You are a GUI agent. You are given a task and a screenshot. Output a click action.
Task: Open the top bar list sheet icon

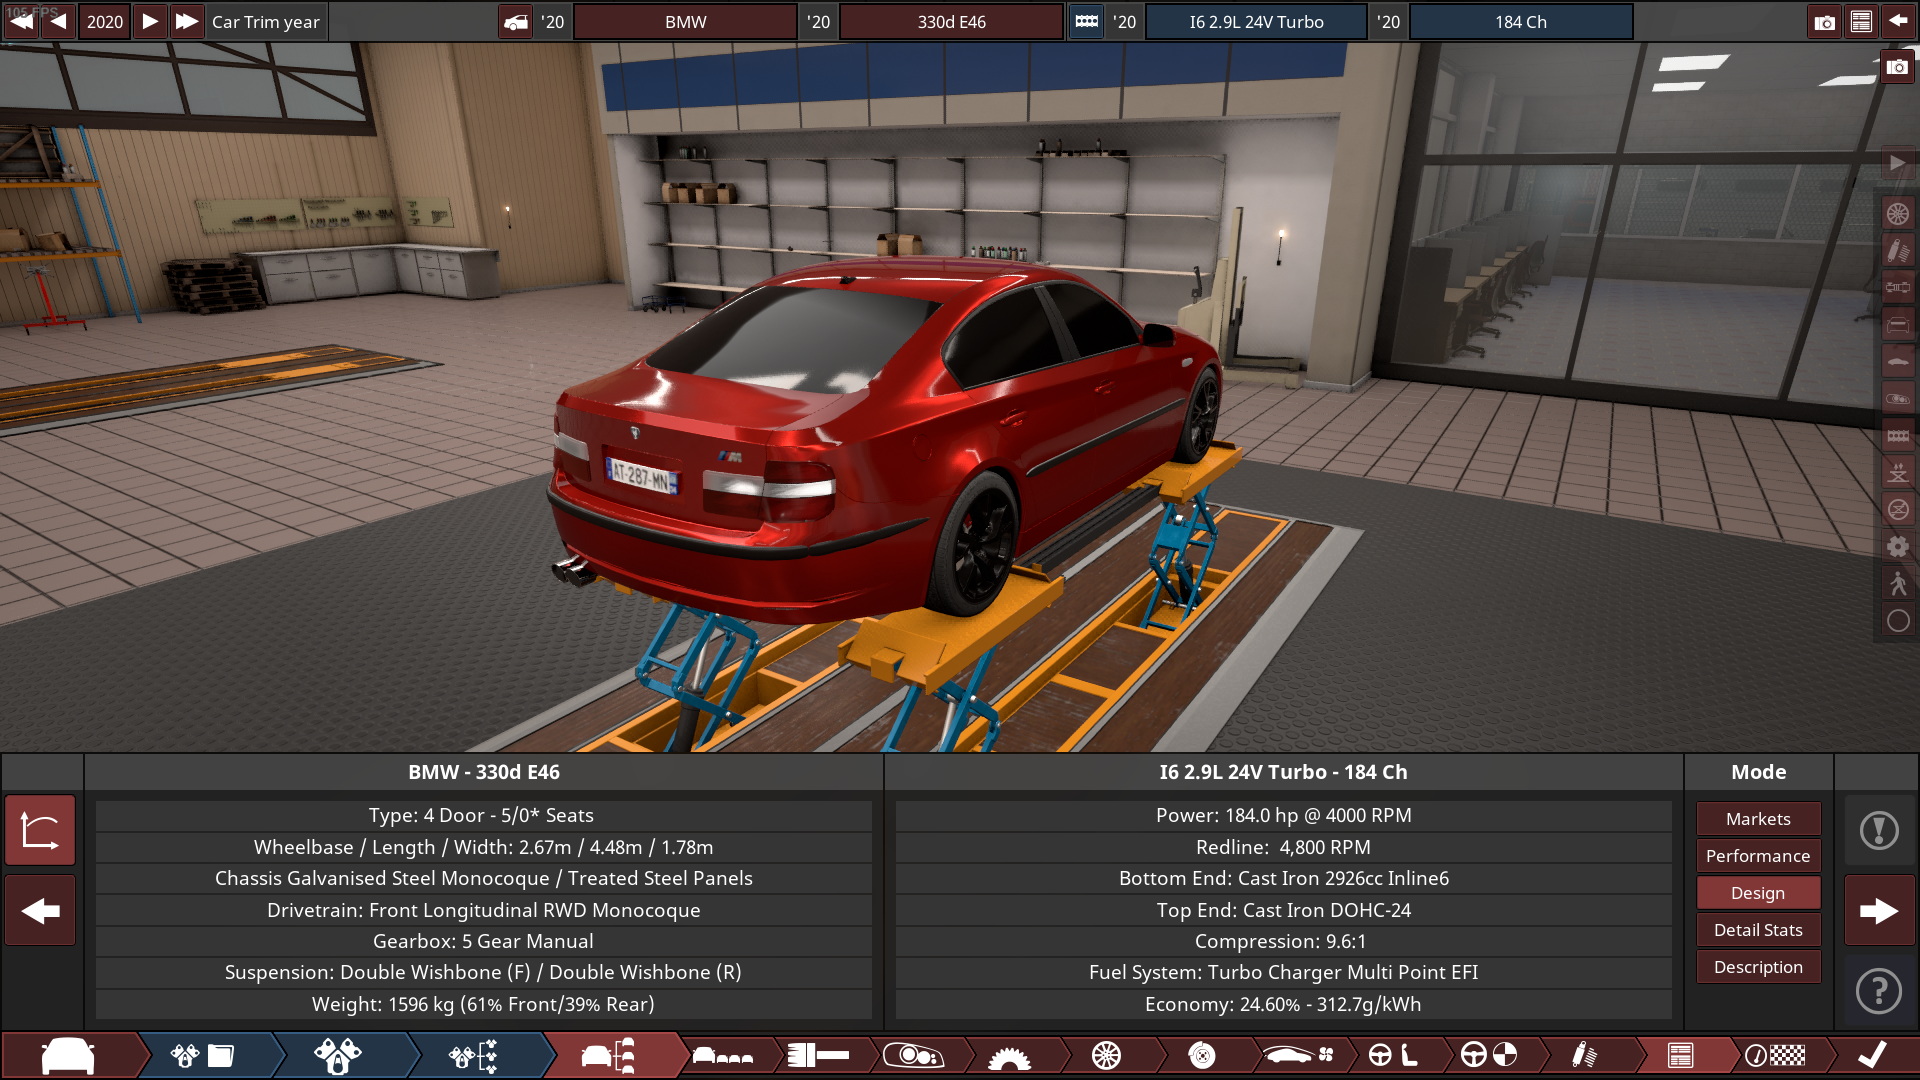1861,21
